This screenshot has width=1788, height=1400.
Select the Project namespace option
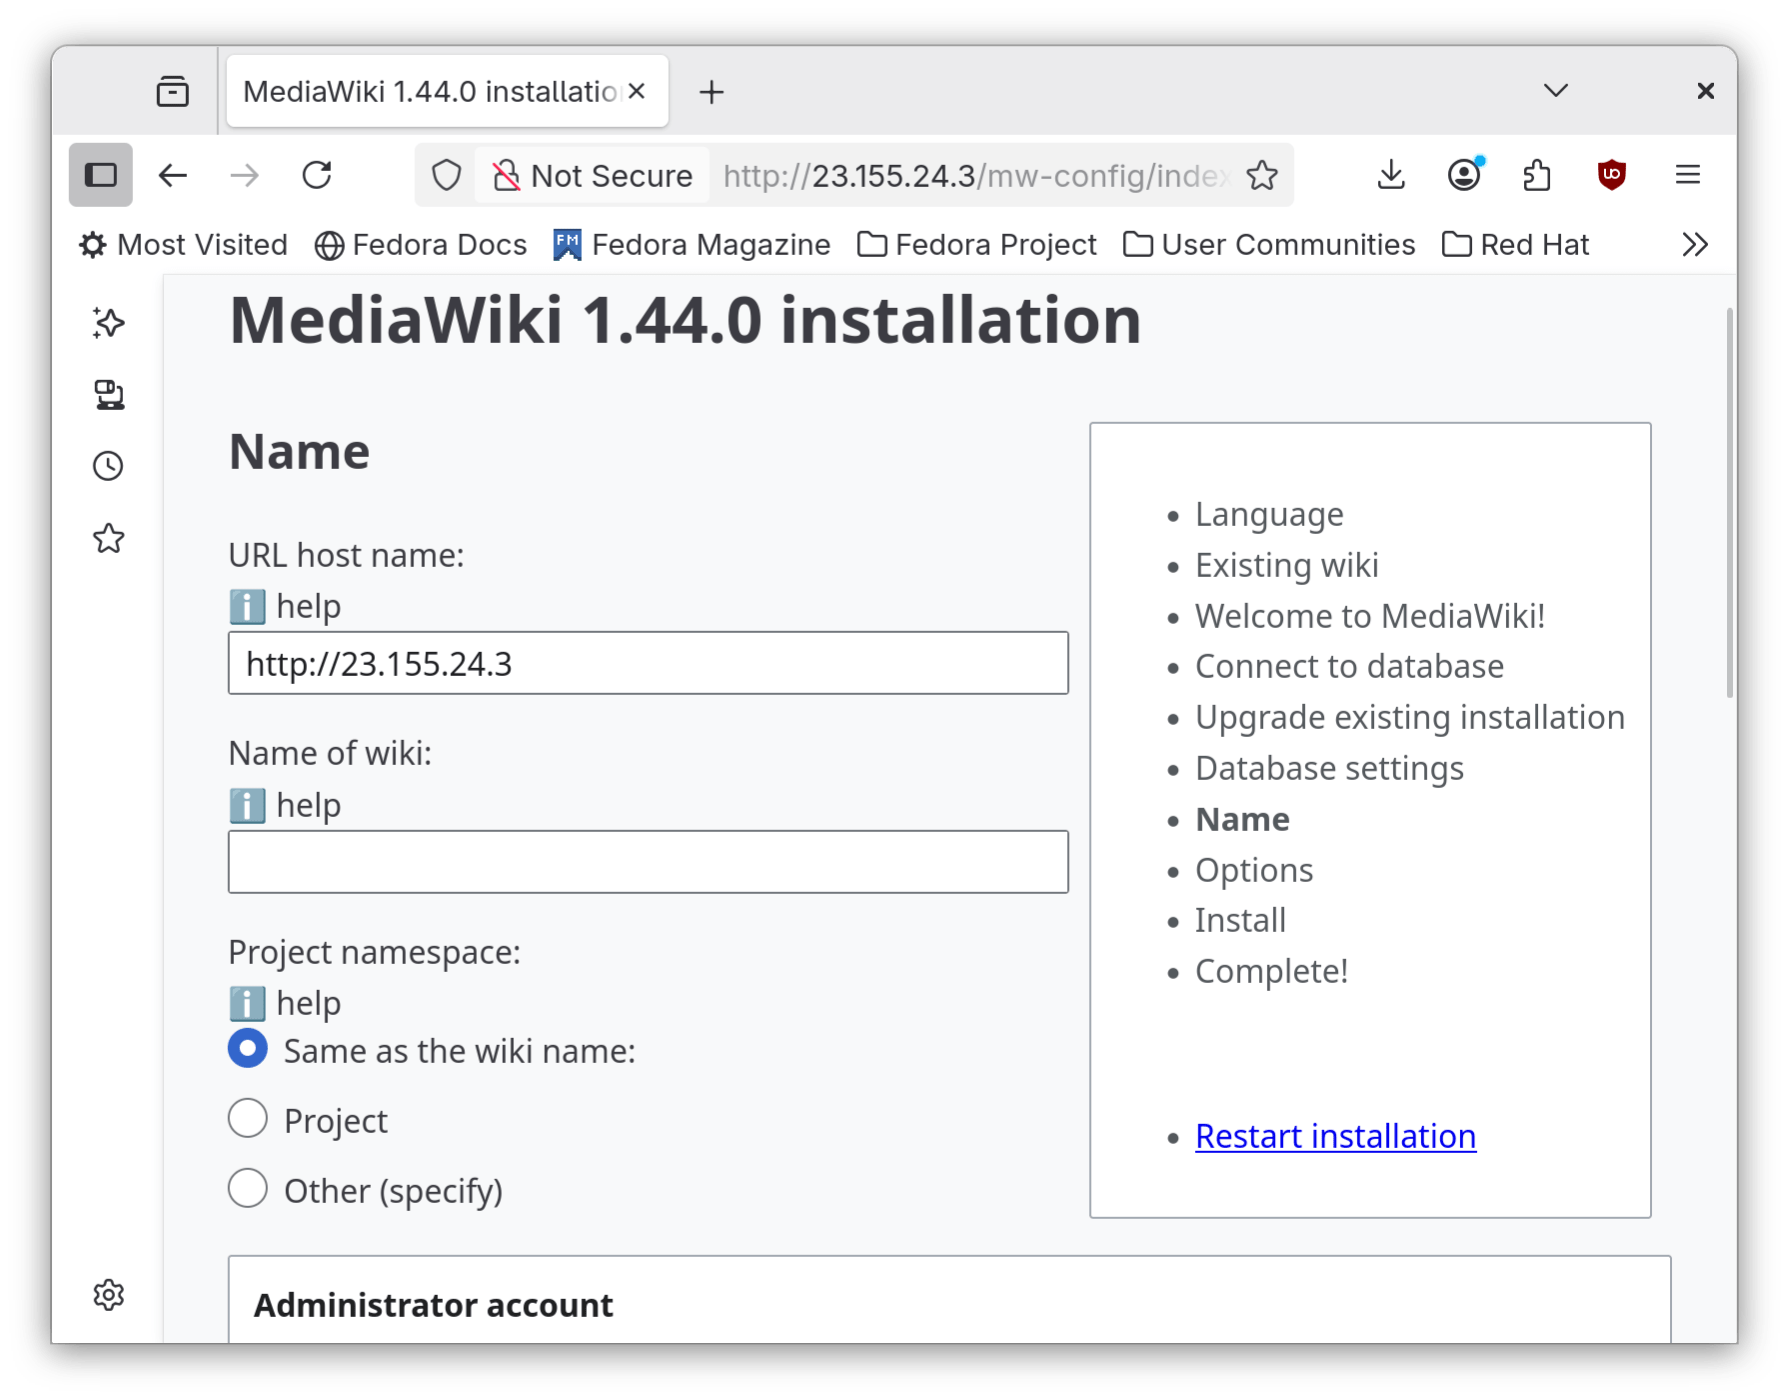pos(247,1118)
